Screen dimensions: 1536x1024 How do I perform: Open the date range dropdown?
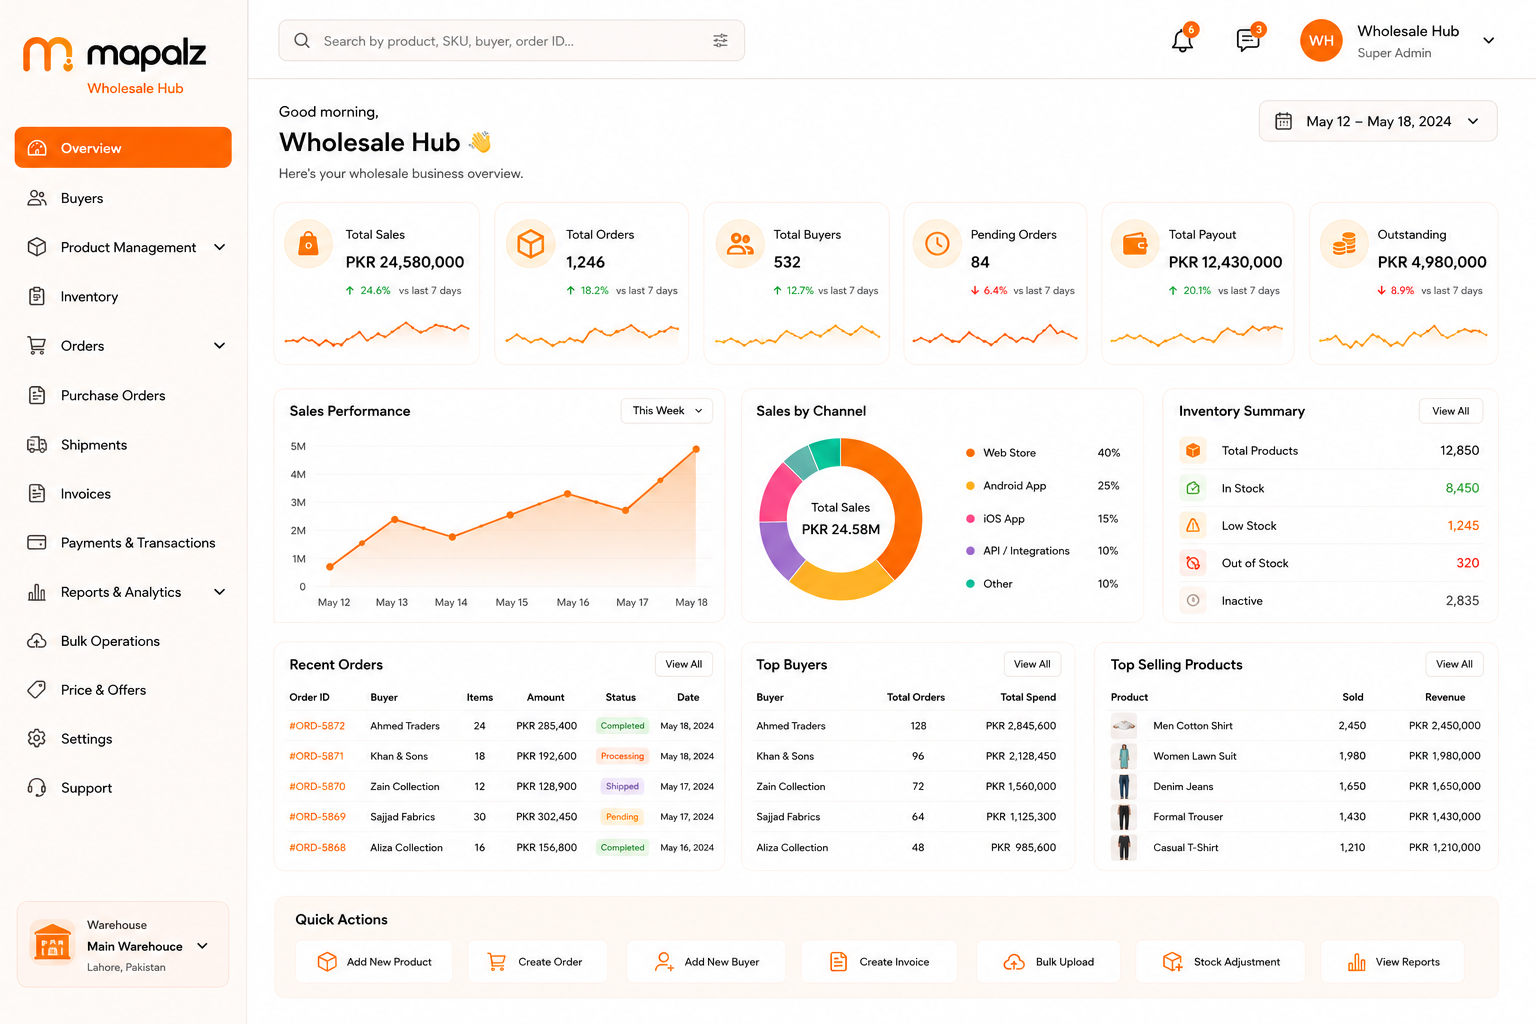click(1378, 121)
